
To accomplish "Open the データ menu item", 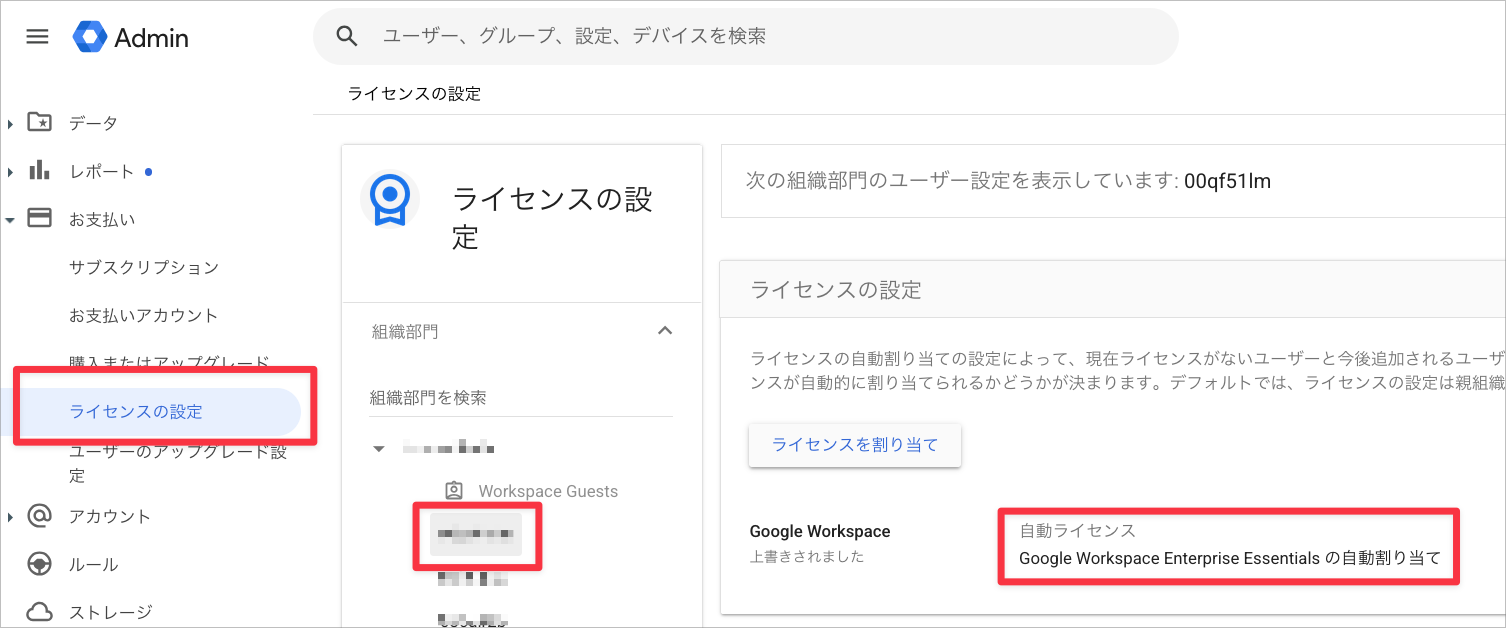I will 93,123.
